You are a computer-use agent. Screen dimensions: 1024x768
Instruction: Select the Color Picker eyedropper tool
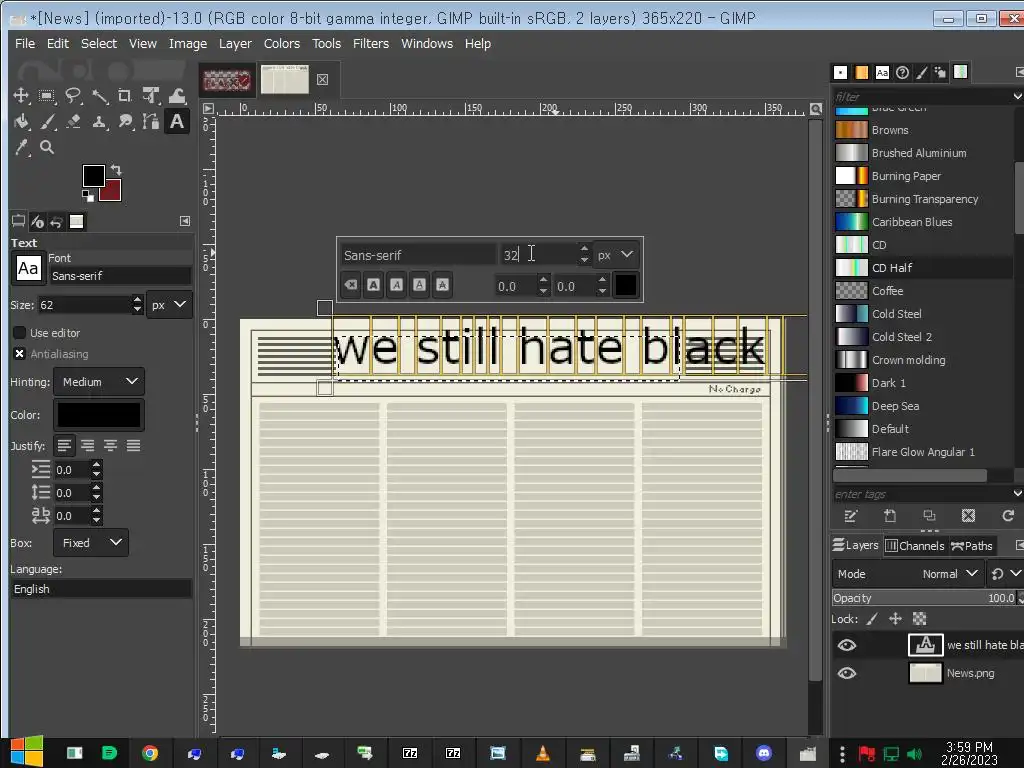(x=21, y=148)
